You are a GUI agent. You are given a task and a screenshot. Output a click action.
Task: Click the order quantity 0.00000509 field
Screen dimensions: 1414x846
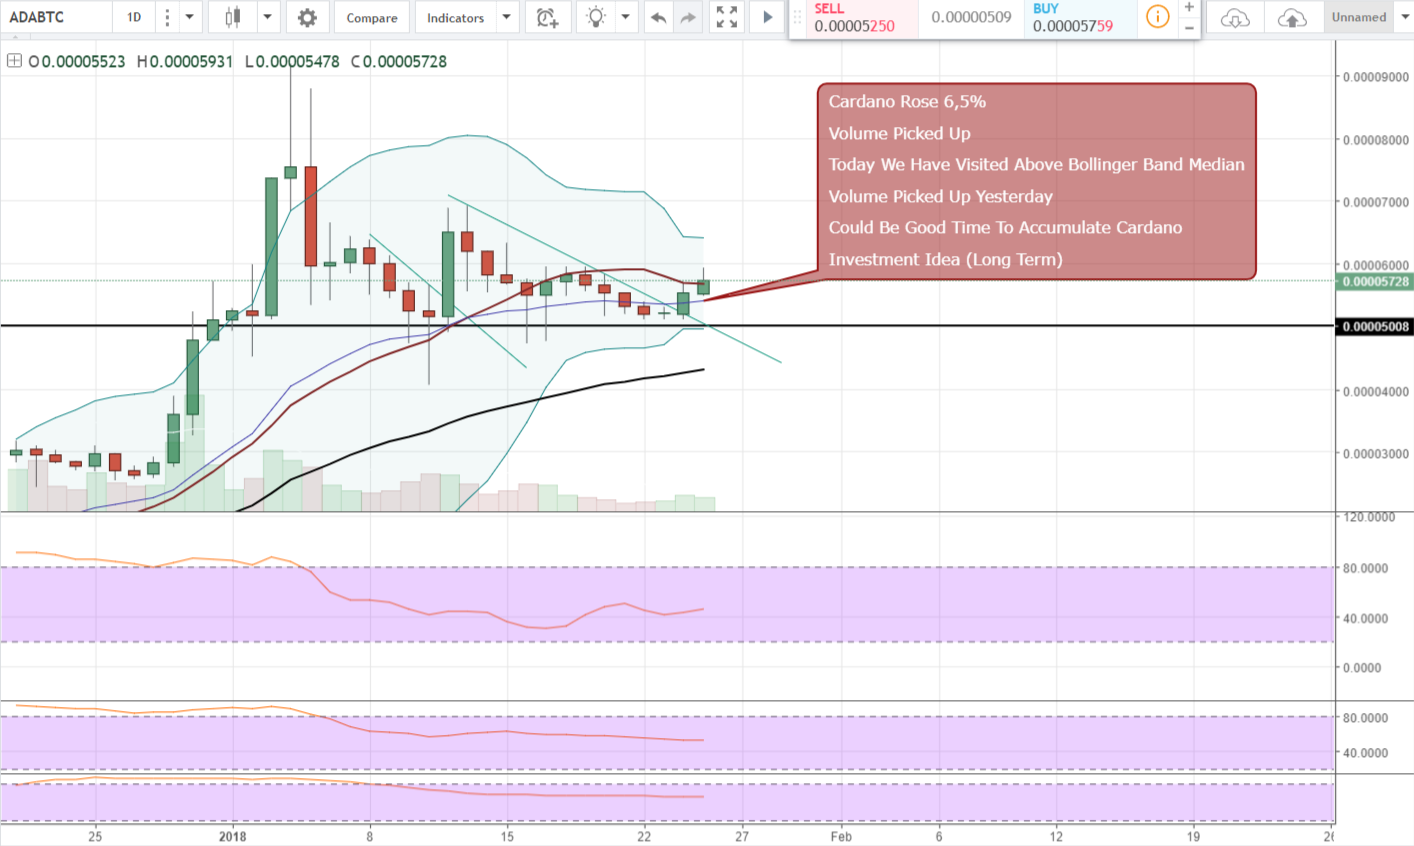pyautogui.click(x=971, y=18)
